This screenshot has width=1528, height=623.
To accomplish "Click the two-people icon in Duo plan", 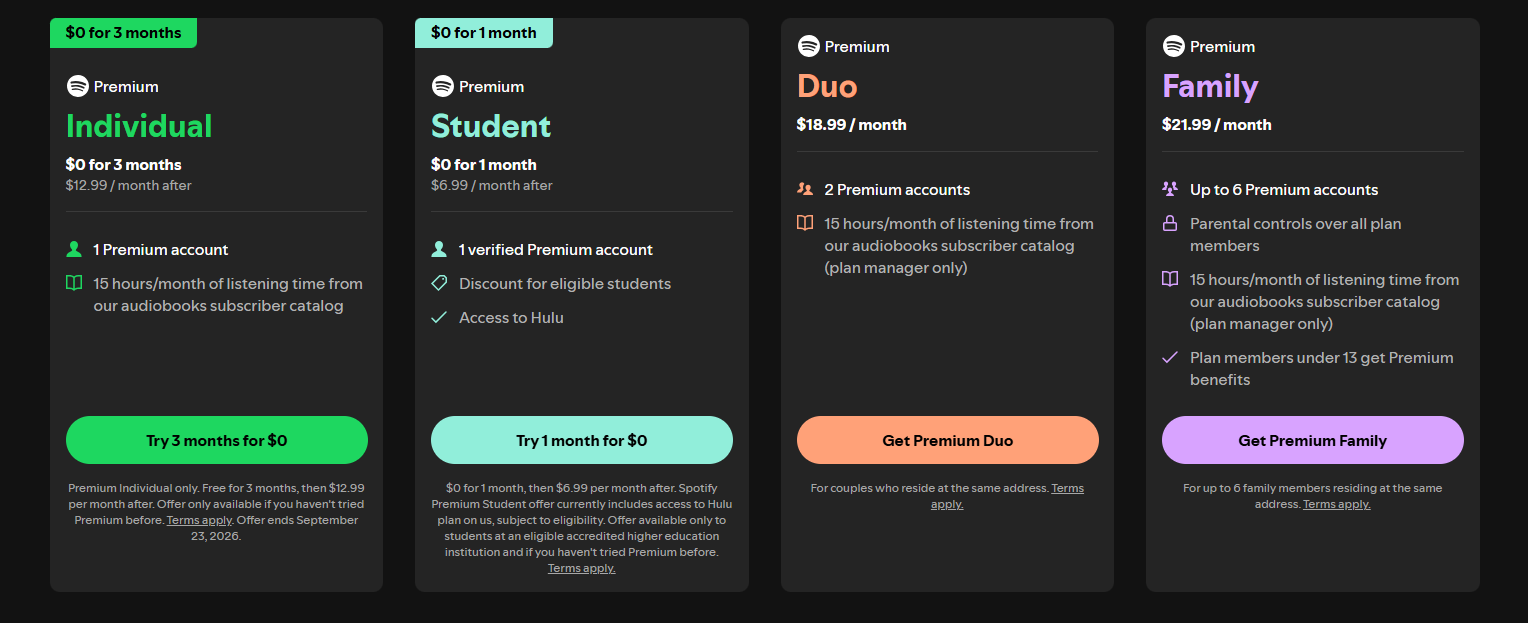I will pyautogui.click(x=805, y=189).
